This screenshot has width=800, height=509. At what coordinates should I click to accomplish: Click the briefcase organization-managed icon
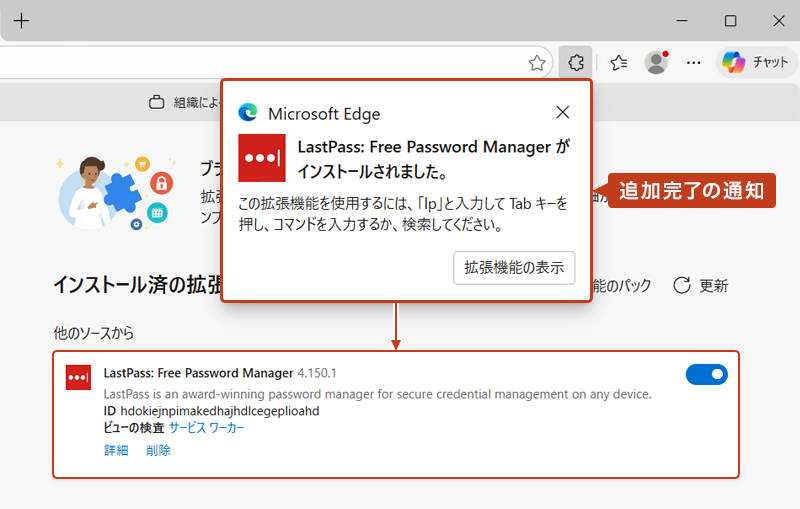pyautogui.click(x=156, y=102)
